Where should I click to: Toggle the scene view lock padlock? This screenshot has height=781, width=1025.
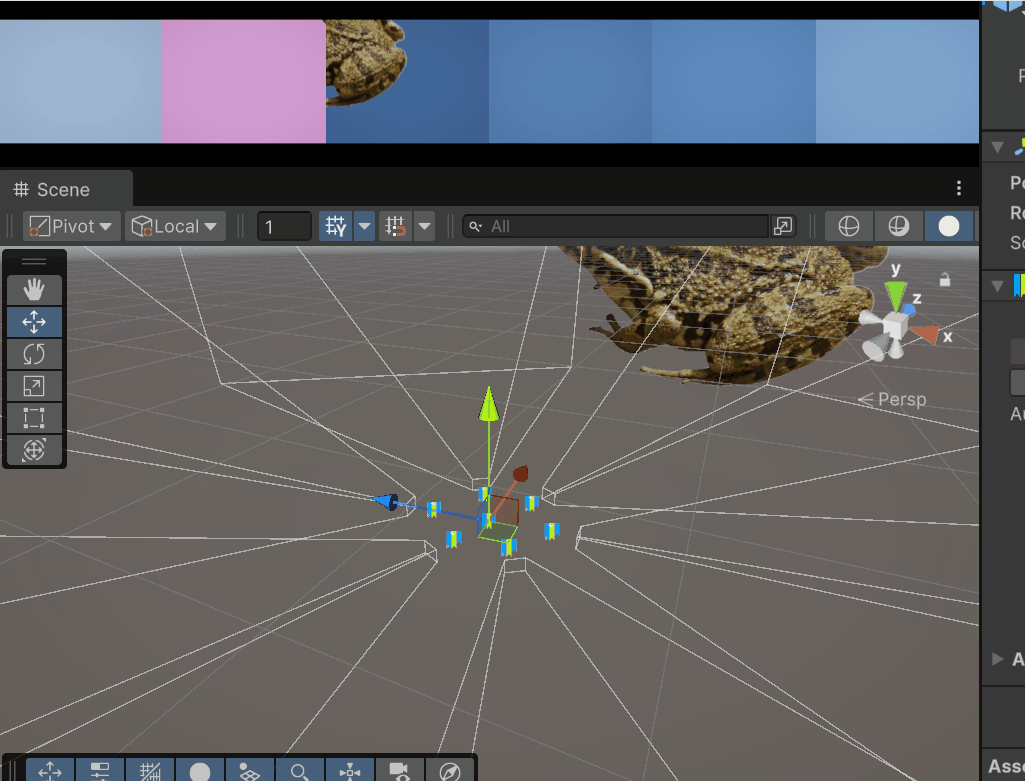944,280
